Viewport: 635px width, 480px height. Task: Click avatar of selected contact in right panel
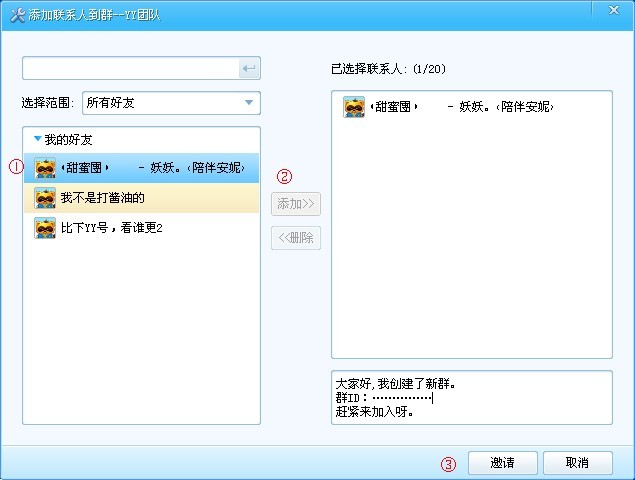click(354, 107)
